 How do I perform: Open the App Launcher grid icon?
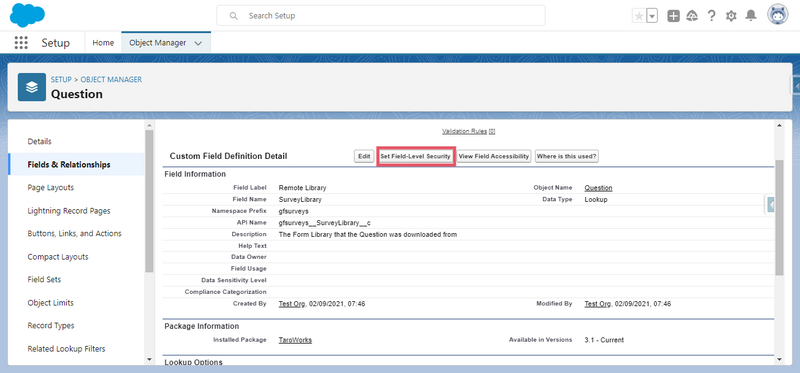tap(21, 43)
